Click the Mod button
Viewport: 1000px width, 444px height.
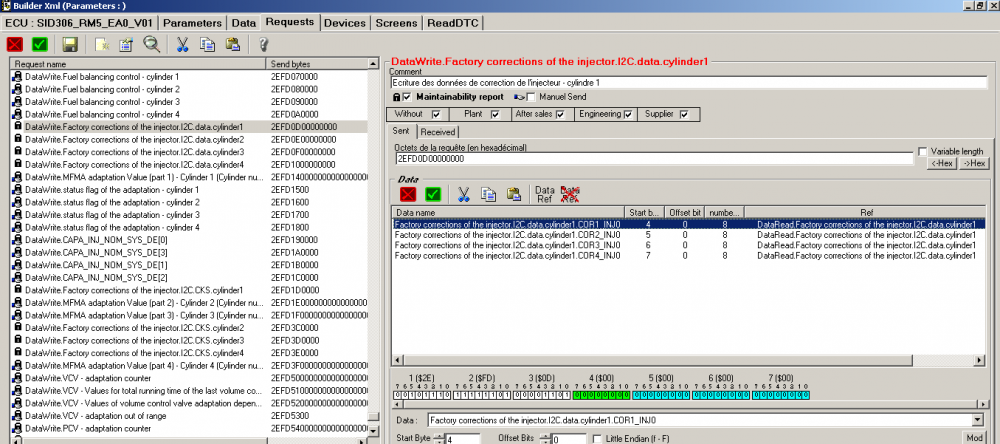click(973, 438)
